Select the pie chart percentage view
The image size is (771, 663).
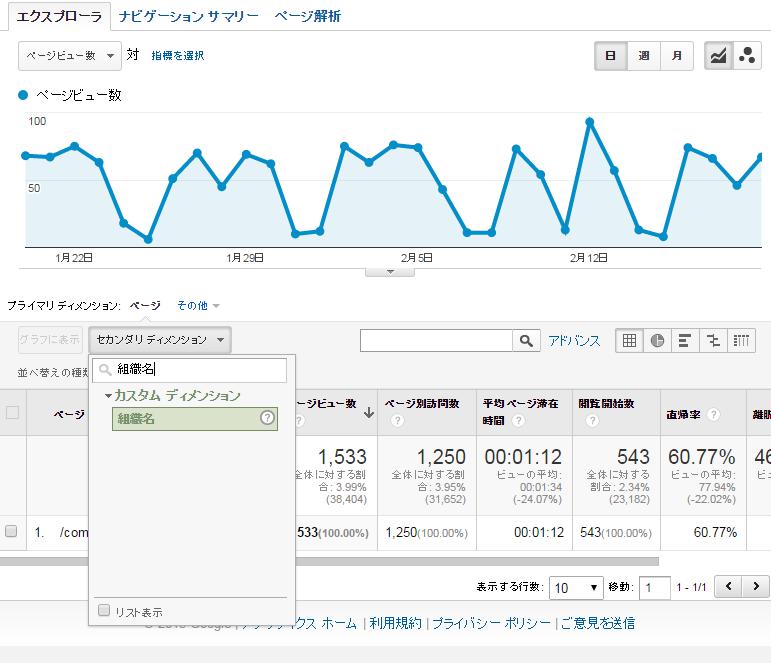point(657,340)
